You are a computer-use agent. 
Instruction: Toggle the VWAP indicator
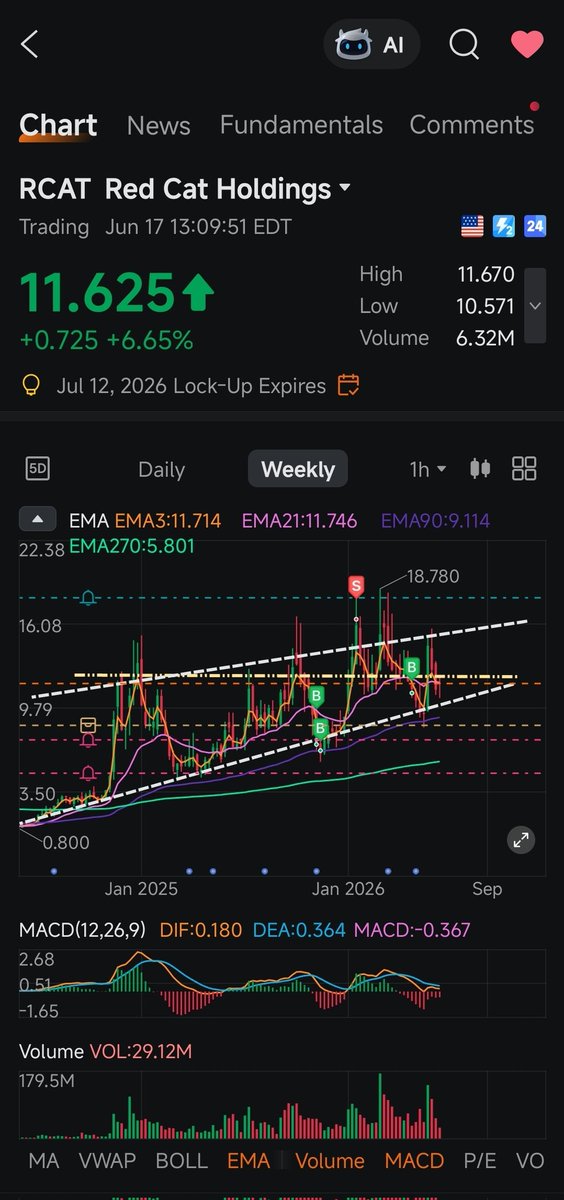[108, 1160]
